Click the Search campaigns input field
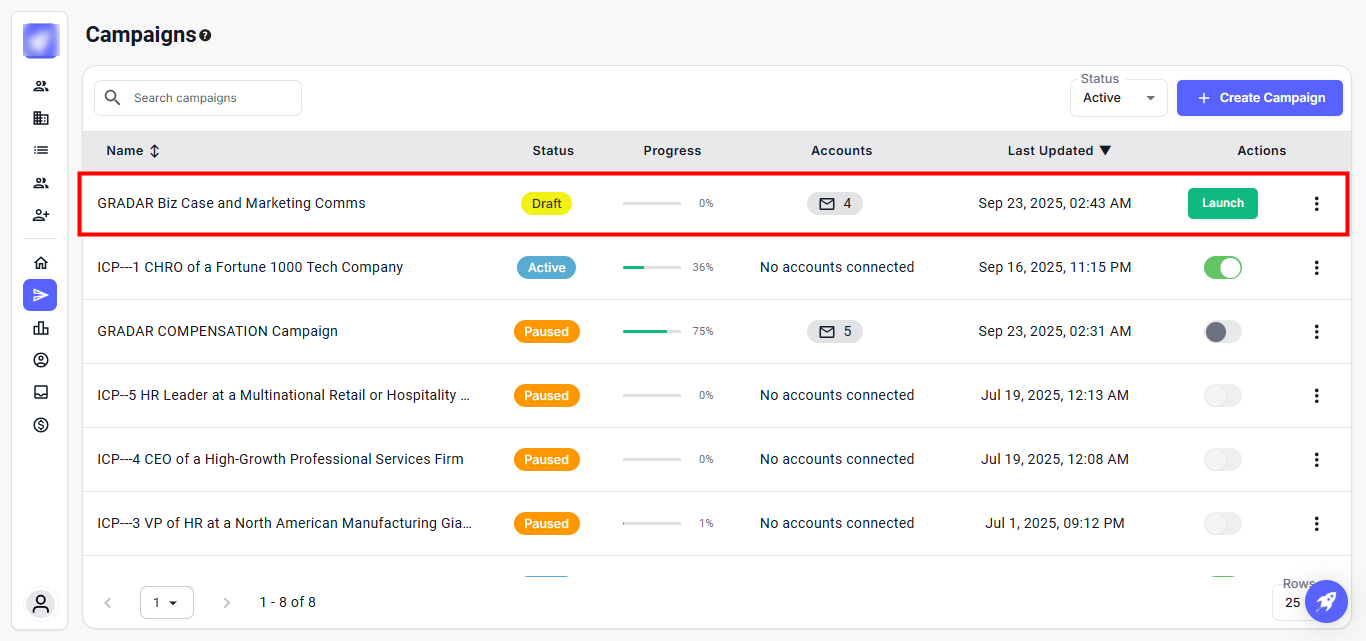Screen dimensions: 1366x641 [210, 98]
